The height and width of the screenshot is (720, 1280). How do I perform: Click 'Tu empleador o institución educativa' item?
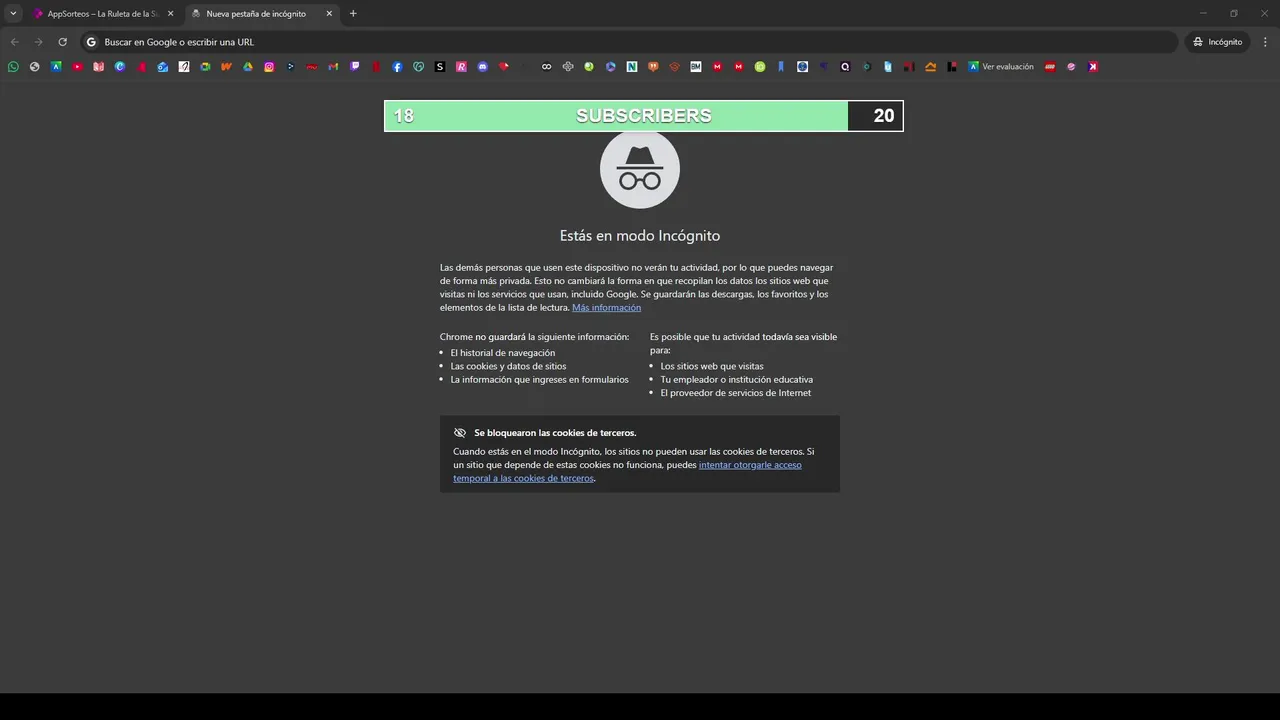click(x=737, y=380)
